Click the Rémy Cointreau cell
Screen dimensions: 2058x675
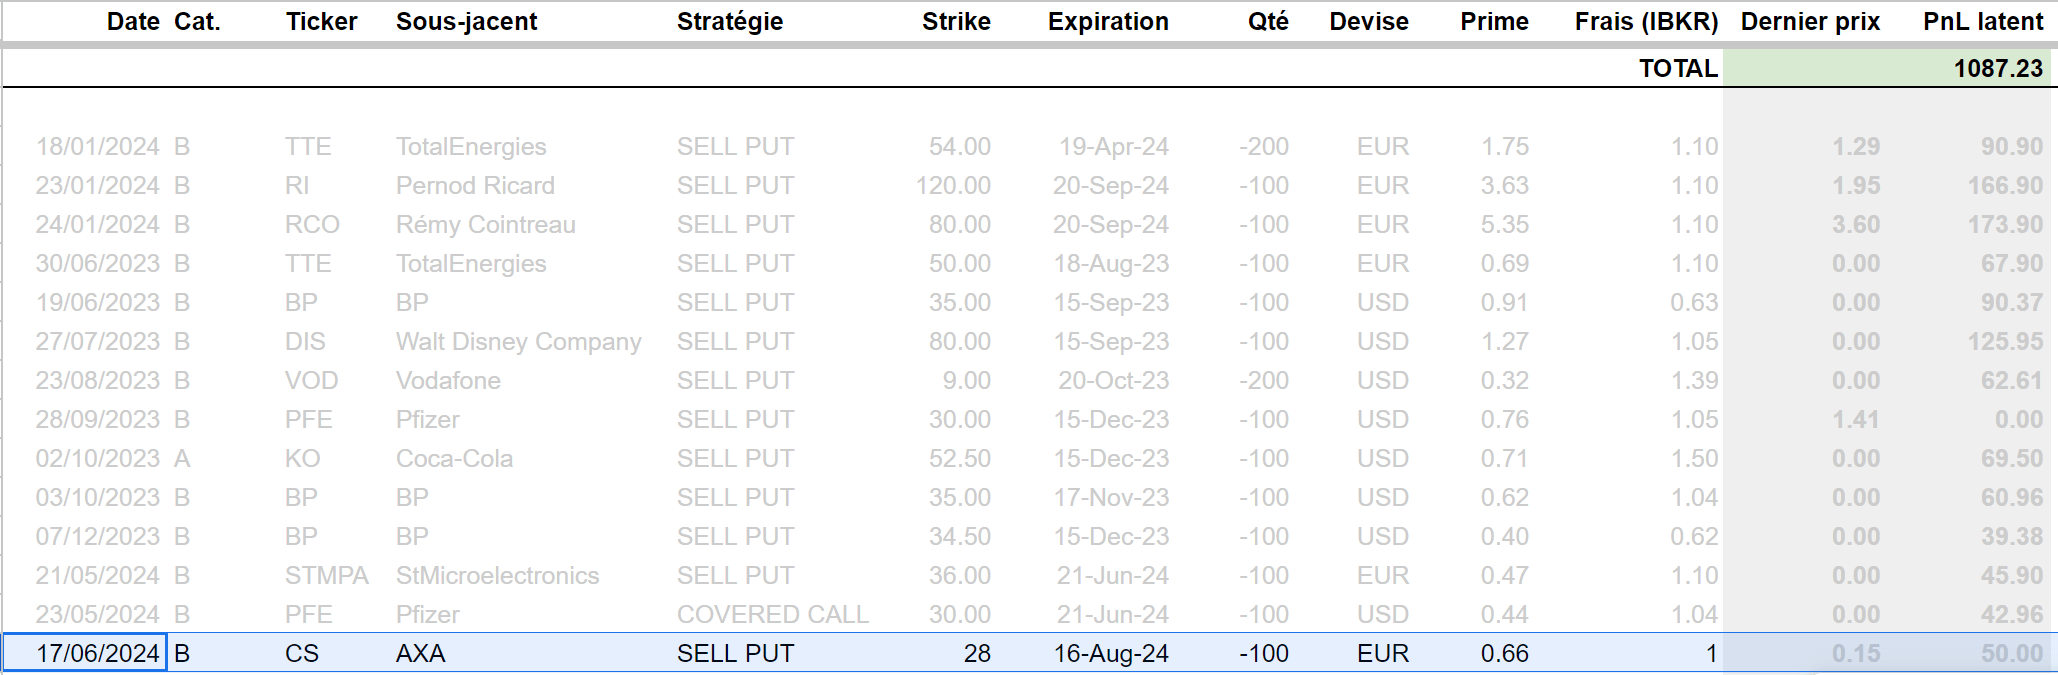(485, 224)
